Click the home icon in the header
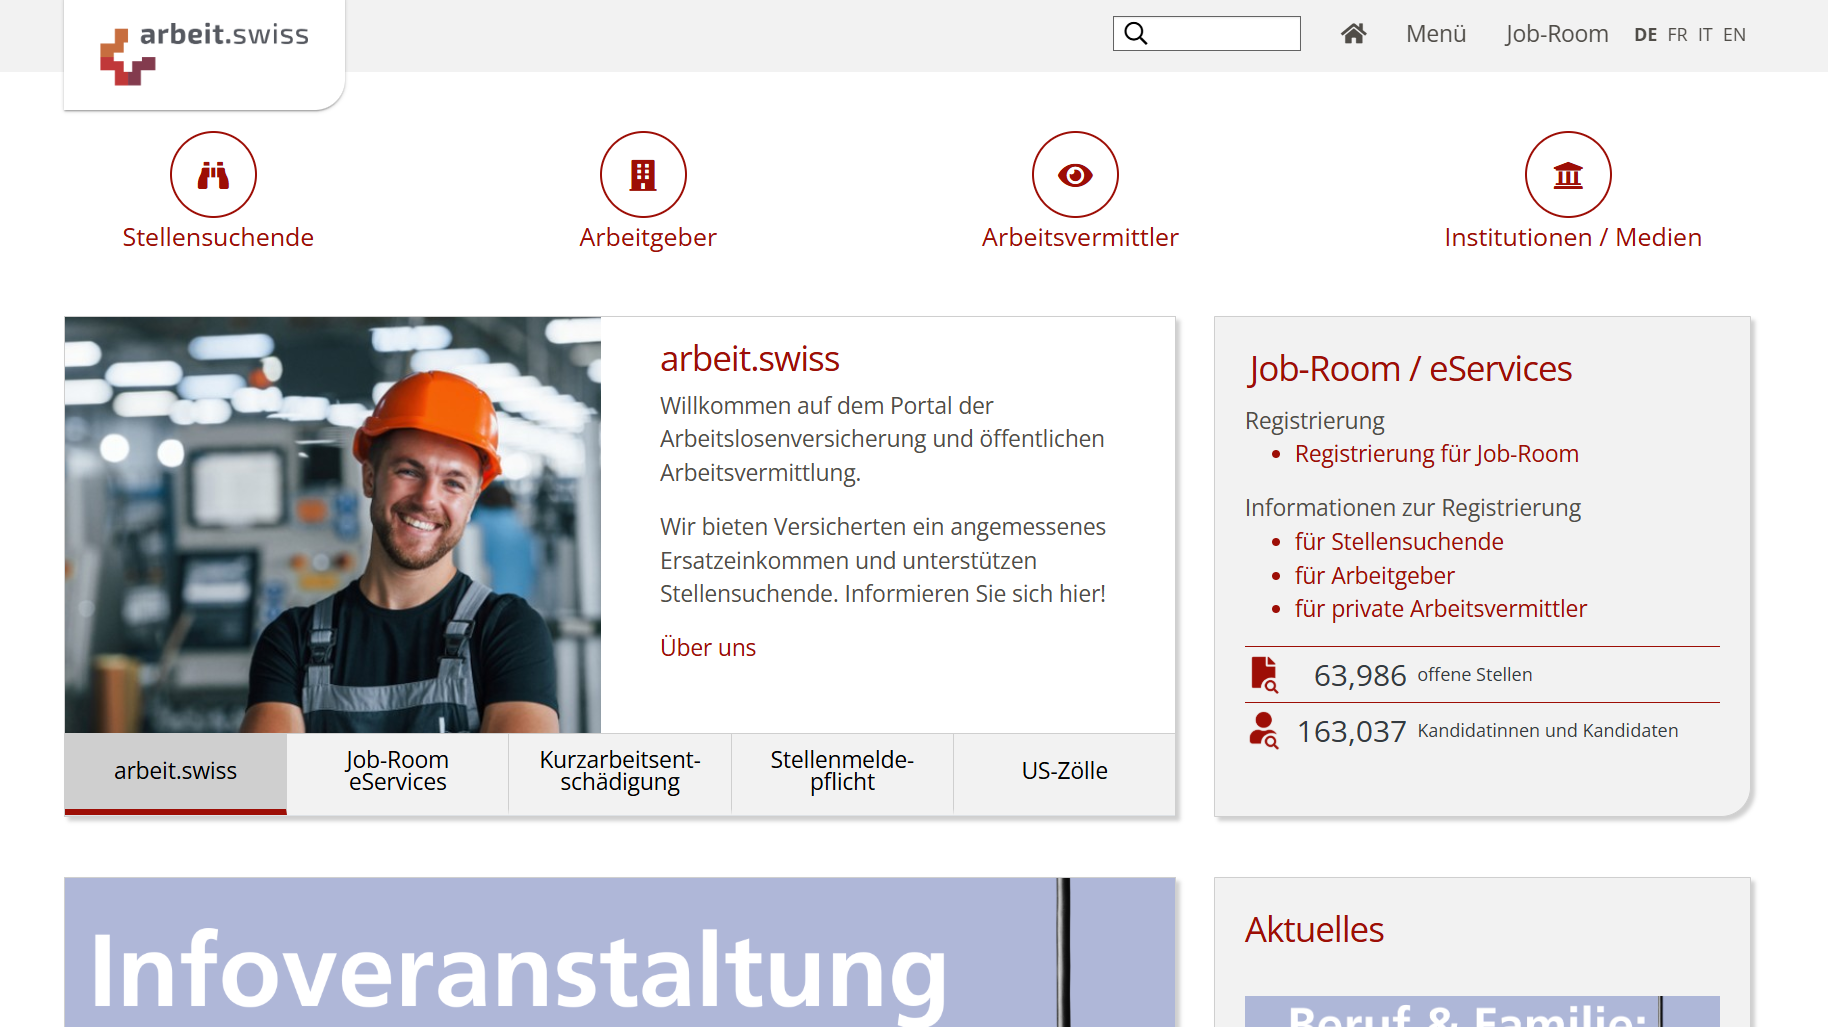This screenshot has height=1027, width=1828. [x=1353, y=33]
